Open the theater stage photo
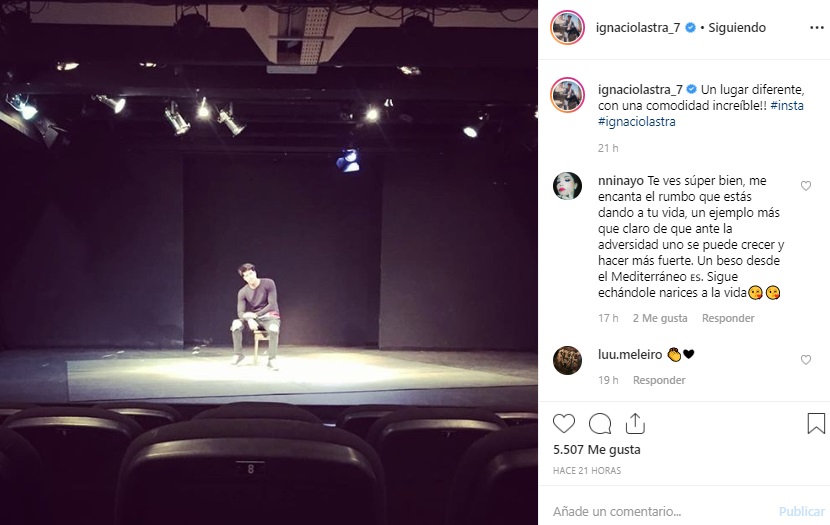Screen dimensions: 830x525 (269, 262)
